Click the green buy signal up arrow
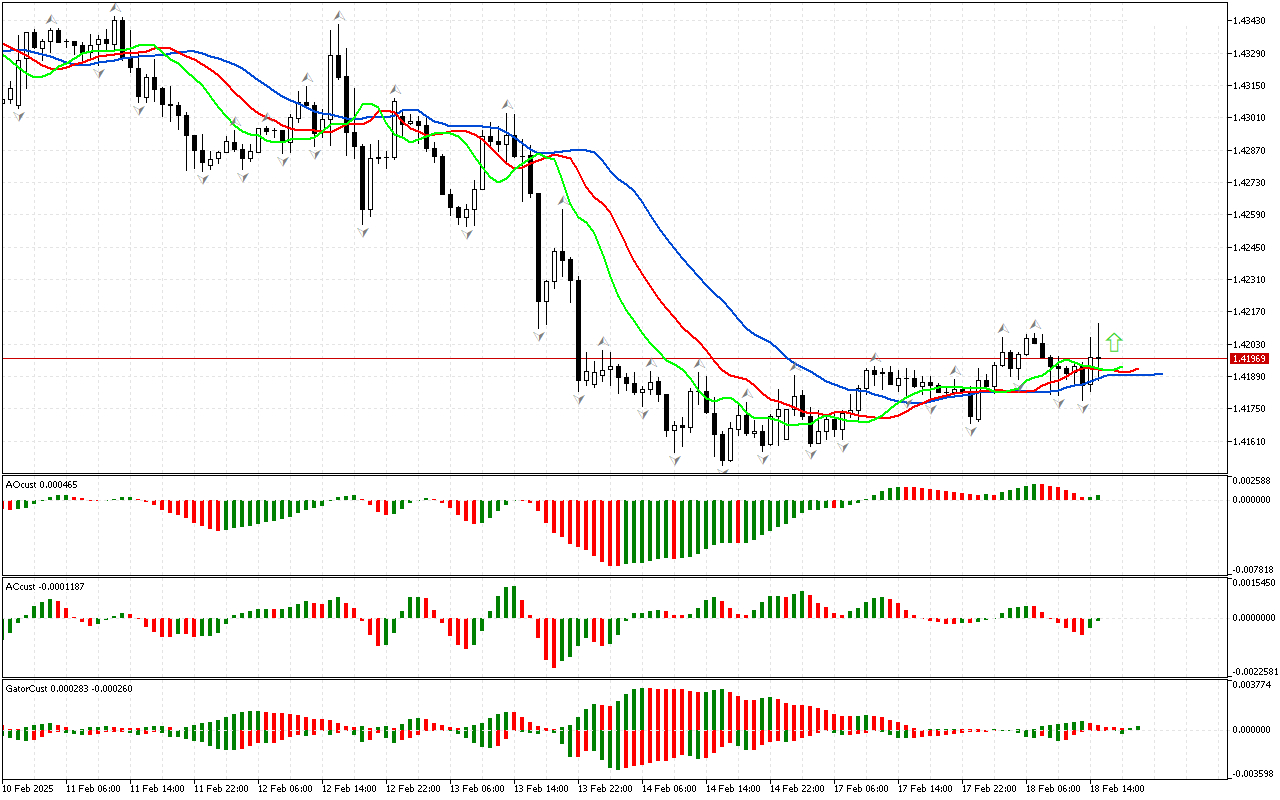The height and width of the screenshot is (800, 1280). pyautogui.click(x=1114, y=343)
